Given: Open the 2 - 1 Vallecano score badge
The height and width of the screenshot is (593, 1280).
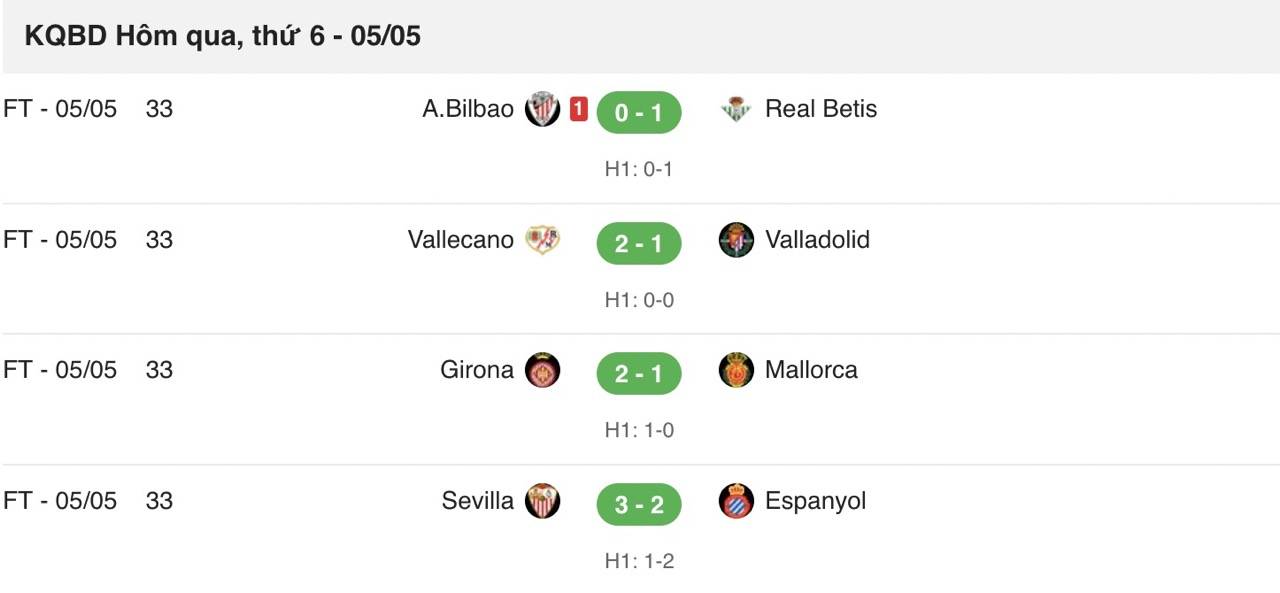Looking at the screenshot, I should (x=638, y=243).
